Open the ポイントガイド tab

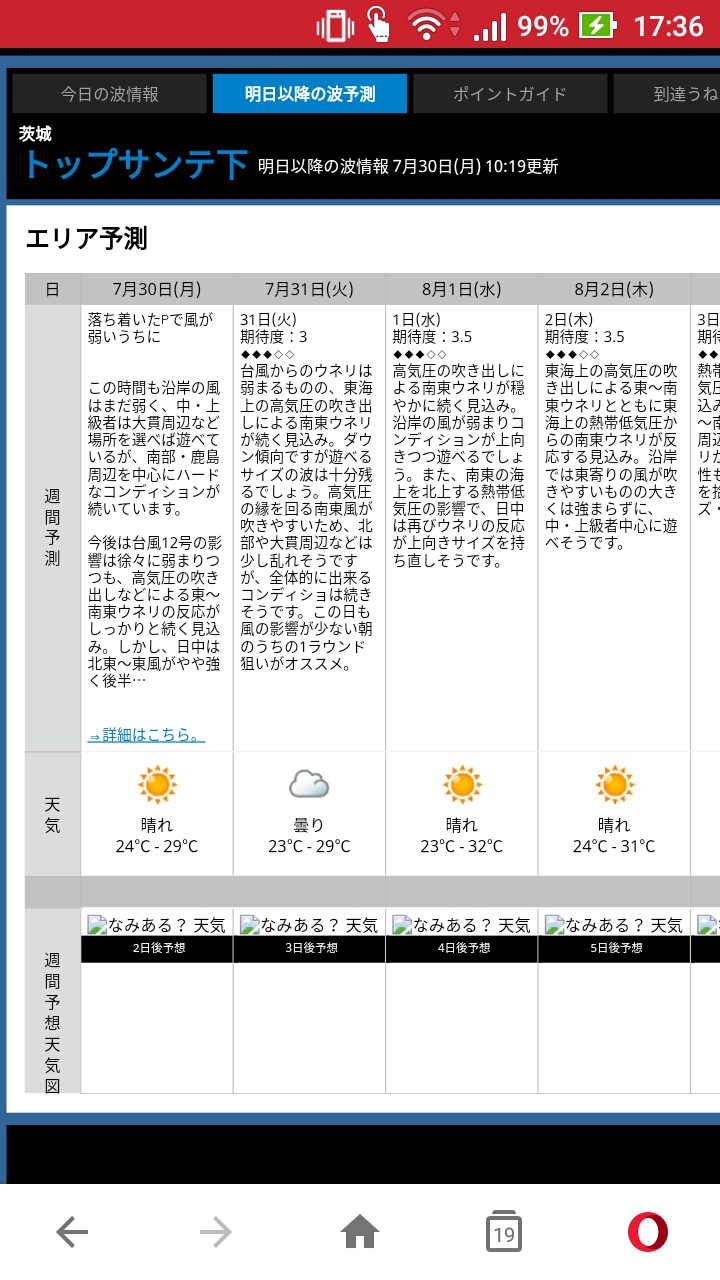pyautogui.click(x=510, y=94)
